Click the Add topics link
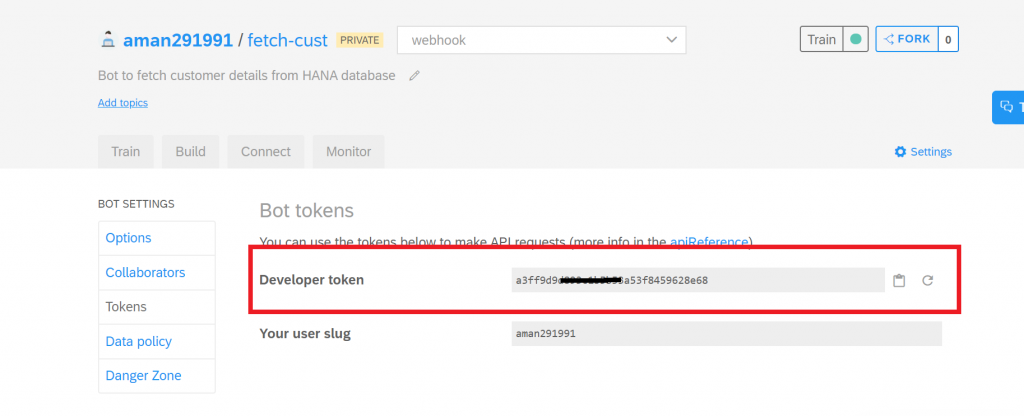Screen dimensions: 1024x416 (123, 103)
